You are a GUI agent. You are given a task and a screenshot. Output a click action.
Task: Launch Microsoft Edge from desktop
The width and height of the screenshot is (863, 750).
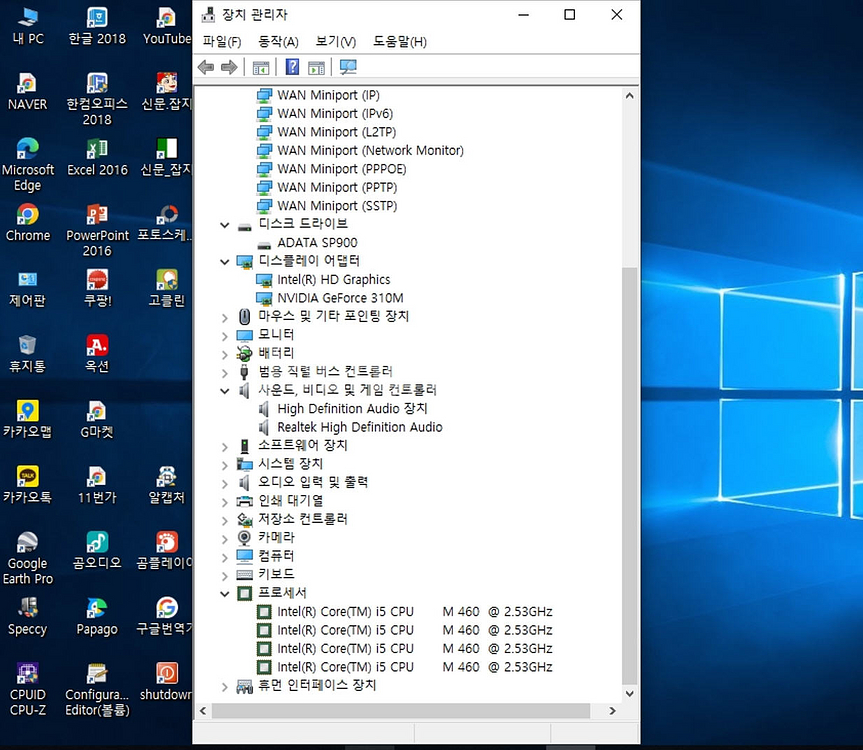click(28, 164)
